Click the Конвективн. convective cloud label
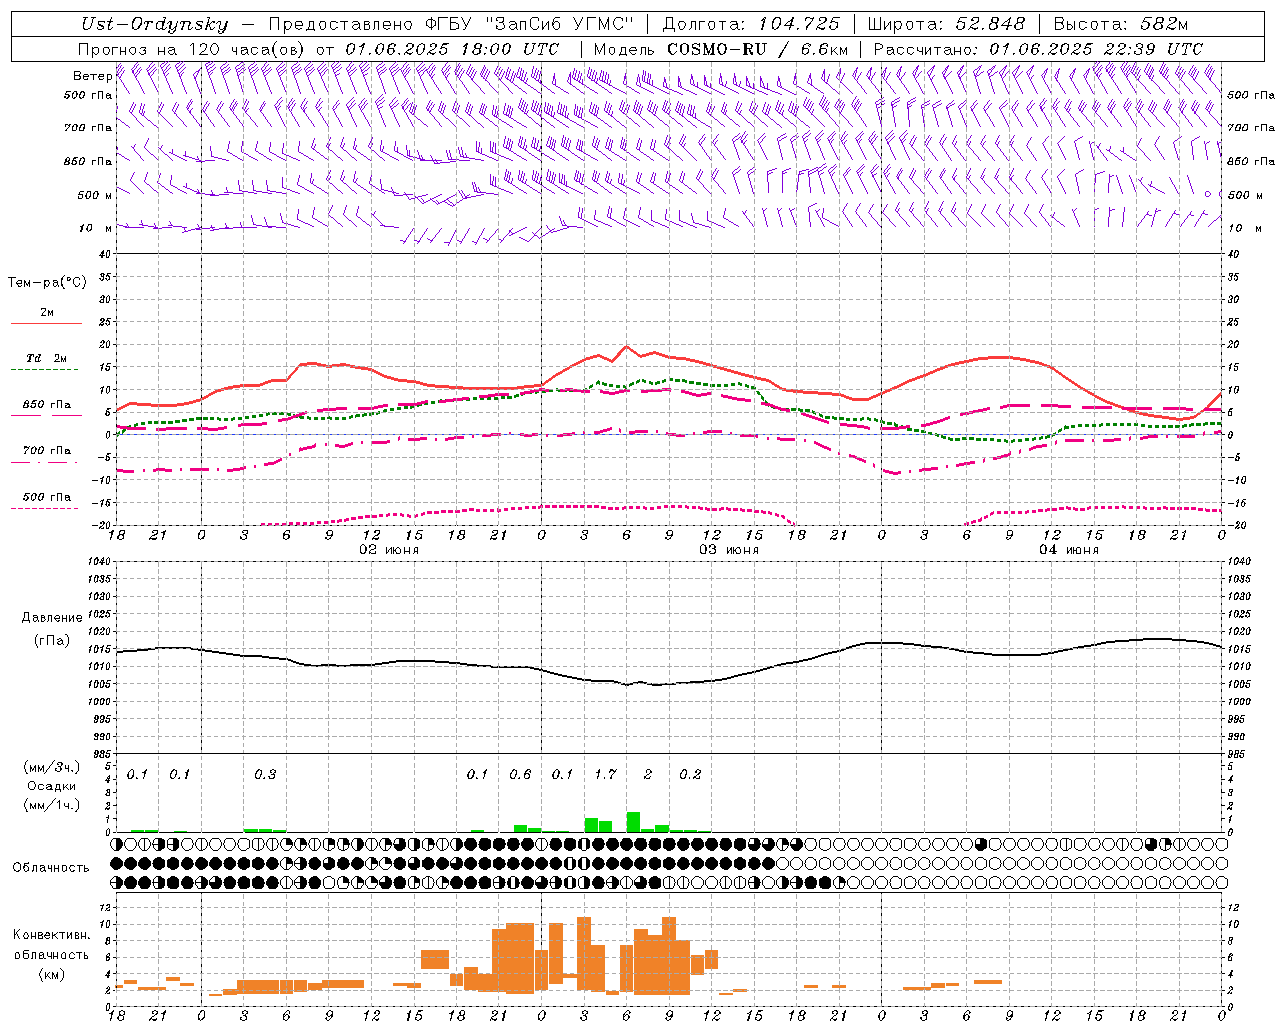This screenshot has width=1280, height=1024. point(51,935)
